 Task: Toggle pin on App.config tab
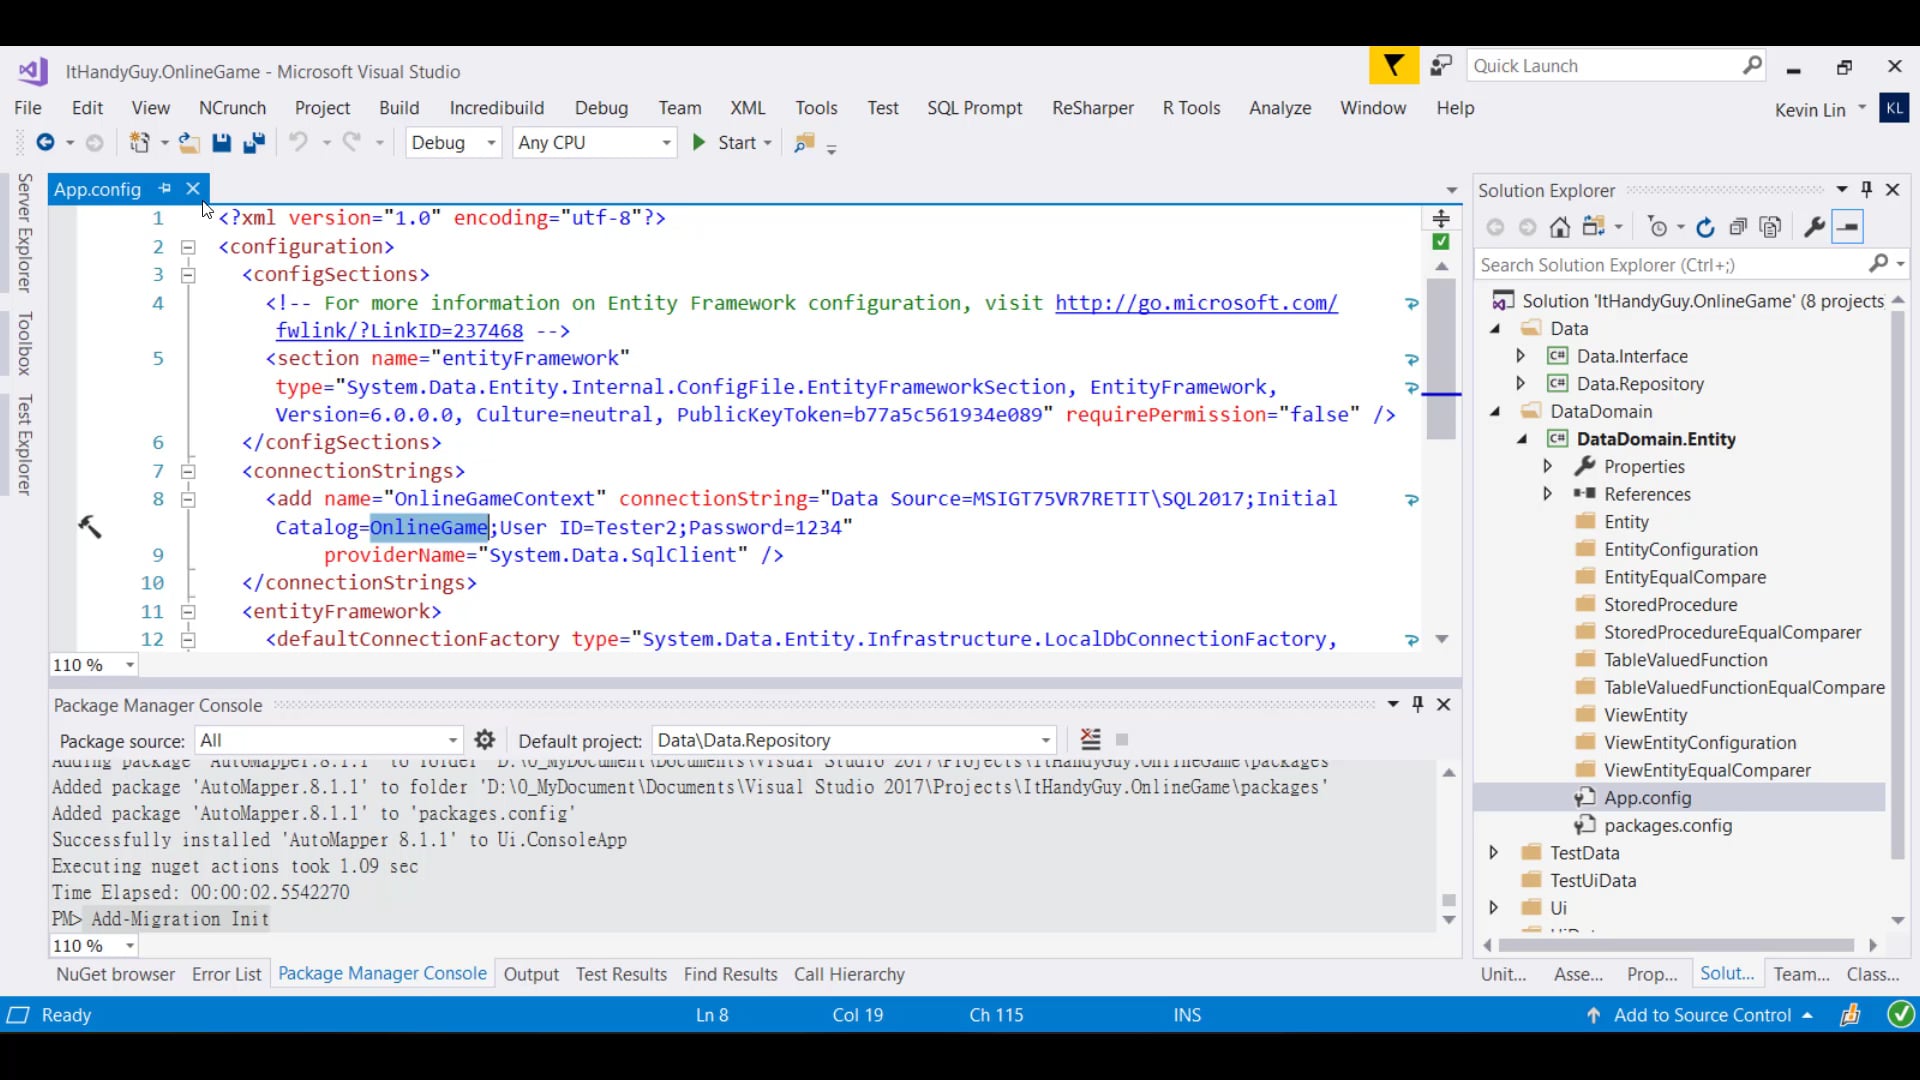tap(165, 189)
